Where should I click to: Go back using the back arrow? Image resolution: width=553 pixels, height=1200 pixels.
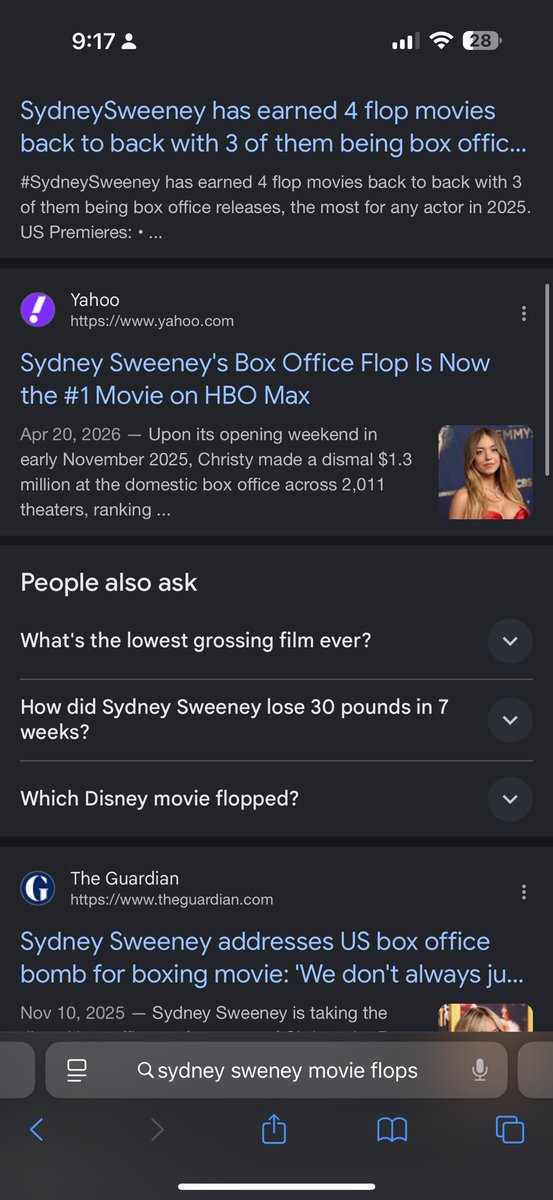coord(36,1130)
